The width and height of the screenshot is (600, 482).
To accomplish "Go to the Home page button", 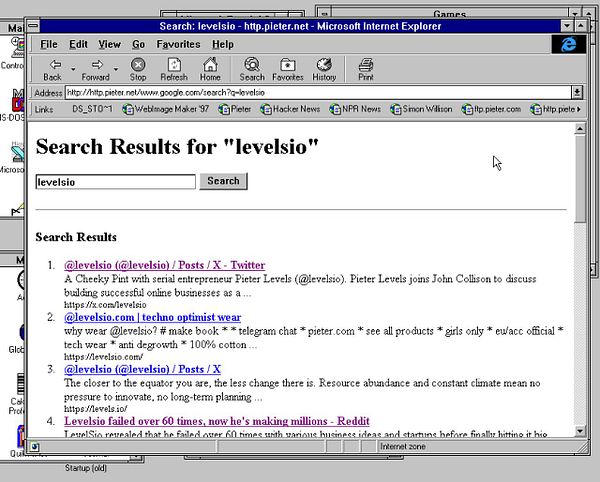I will click(x=210, y=69).
